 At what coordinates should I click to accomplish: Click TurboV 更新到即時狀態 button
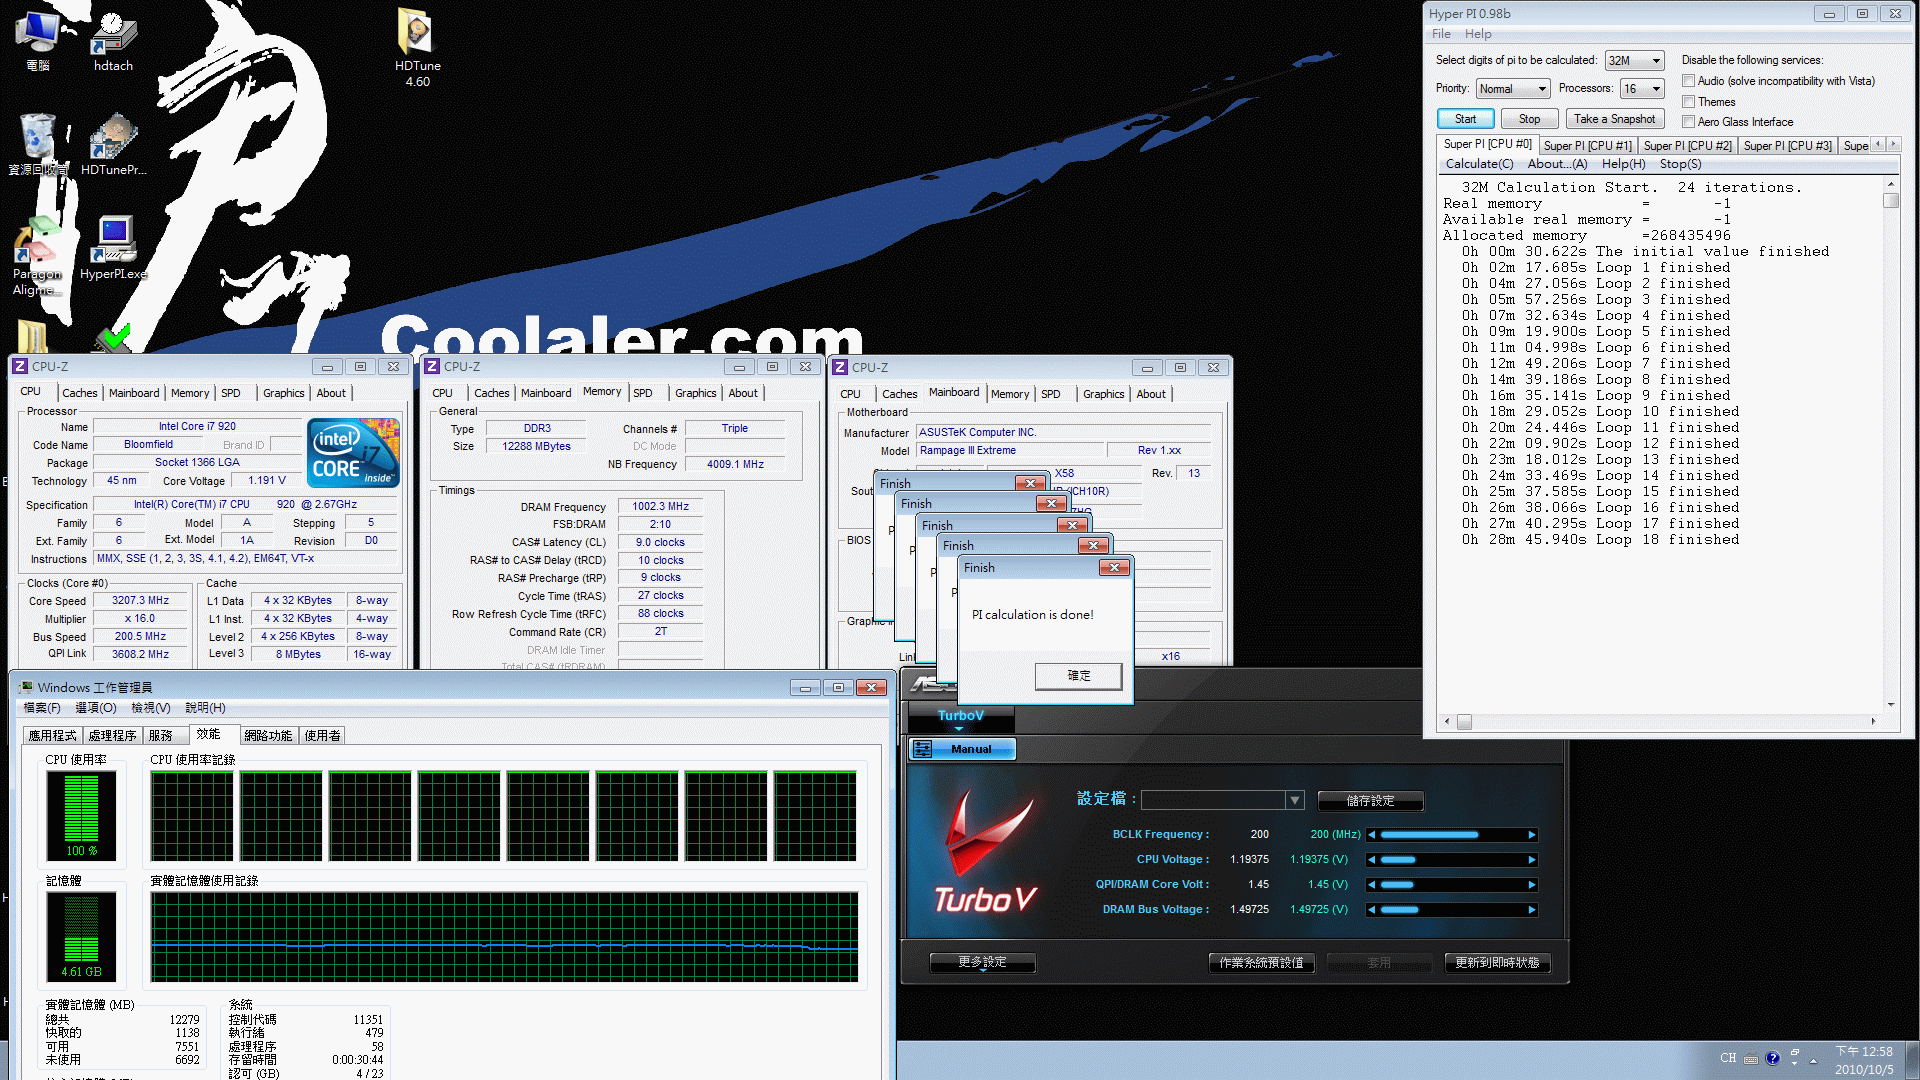1497,963
